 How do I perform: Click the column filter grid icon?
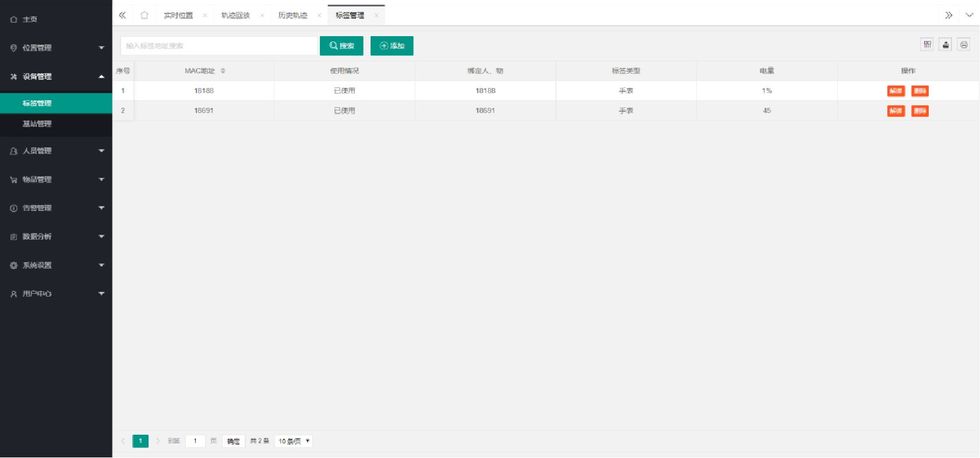coord(927,44)
